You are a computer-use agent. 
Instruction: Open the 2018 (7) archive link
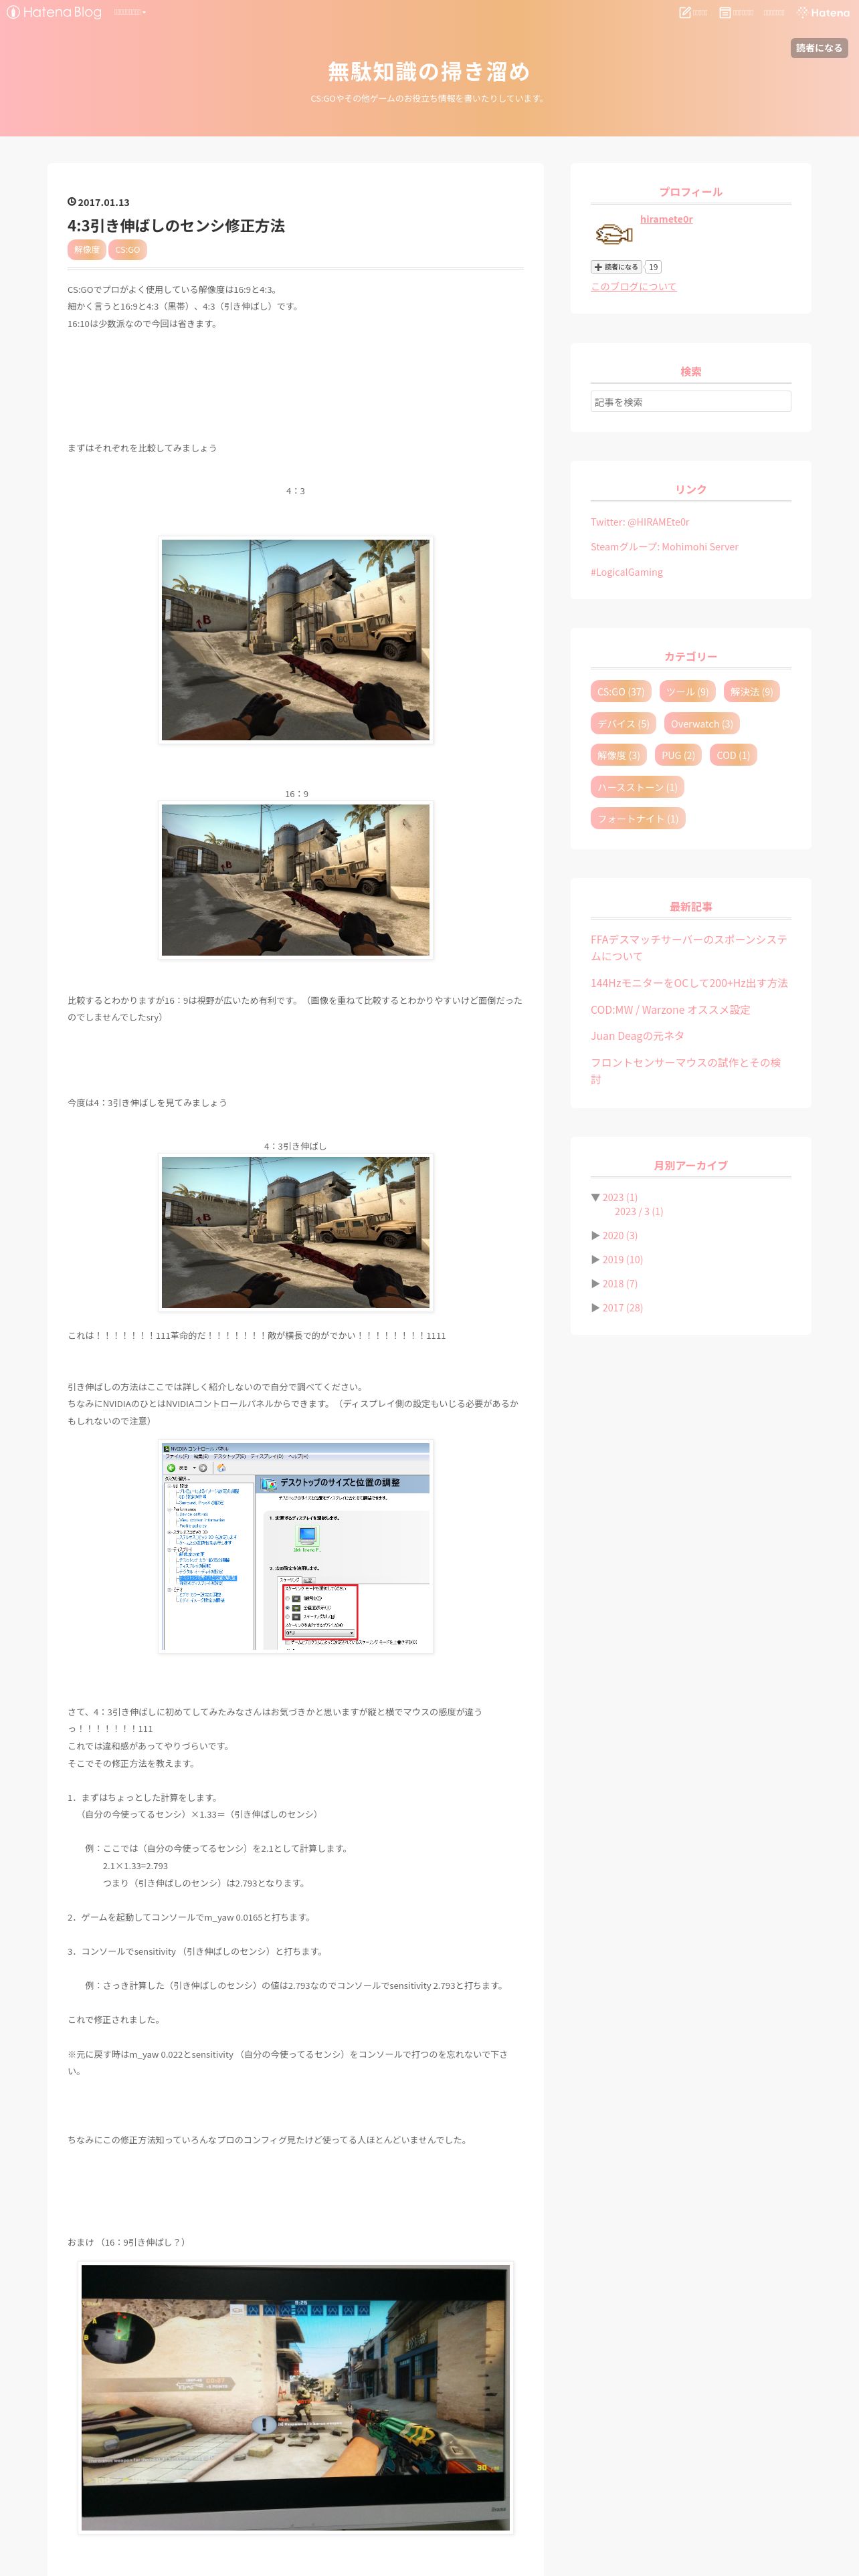point(620,1283)
